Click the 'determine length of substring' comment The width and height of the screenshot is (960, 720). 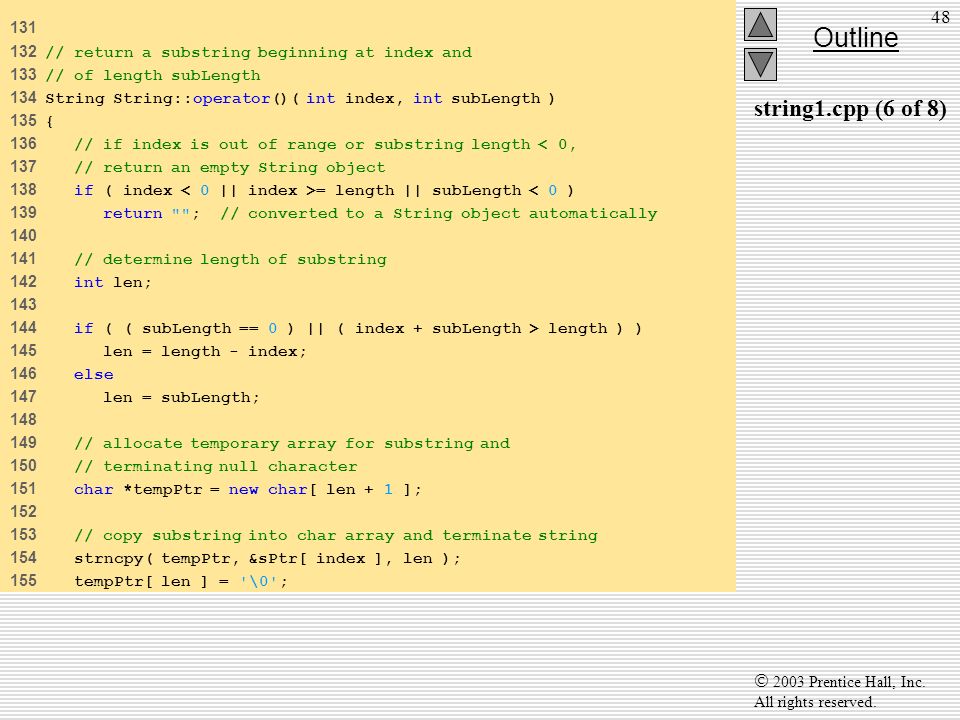pyautogui.click(x=230, y=260)
